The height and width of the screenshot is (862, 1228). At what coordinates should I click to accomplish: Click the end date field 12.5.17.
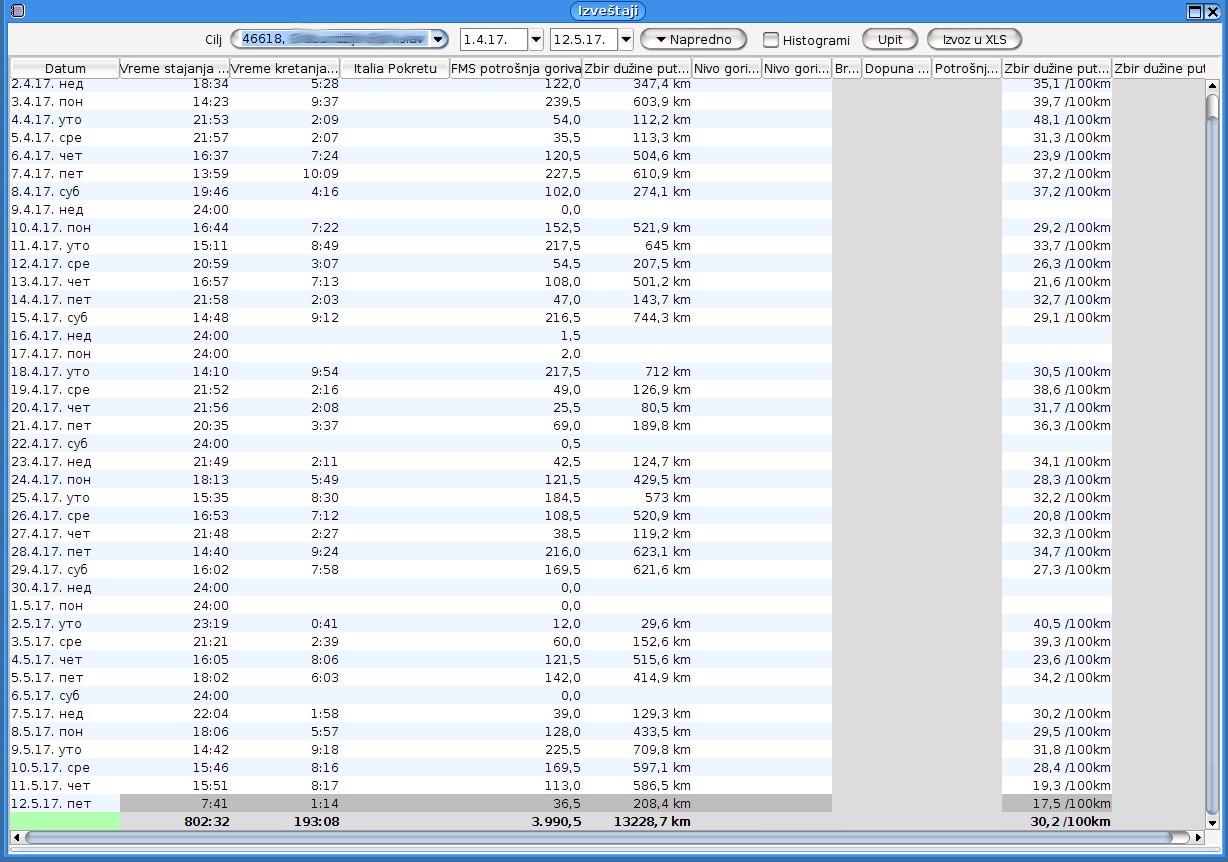[x=583, y=40]
